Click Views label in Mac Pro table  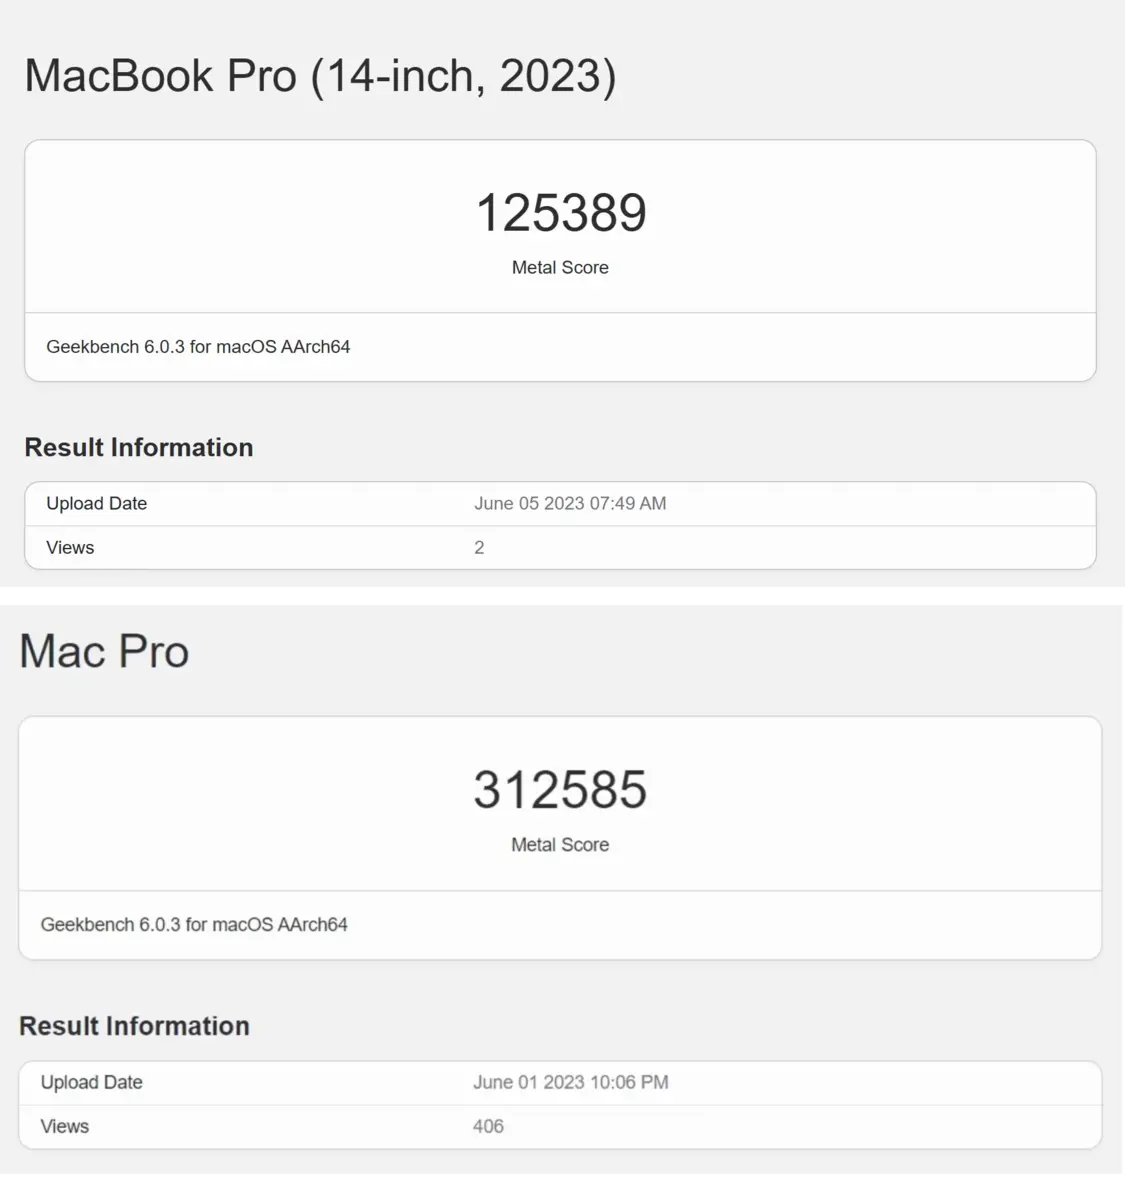point(65,1126)
